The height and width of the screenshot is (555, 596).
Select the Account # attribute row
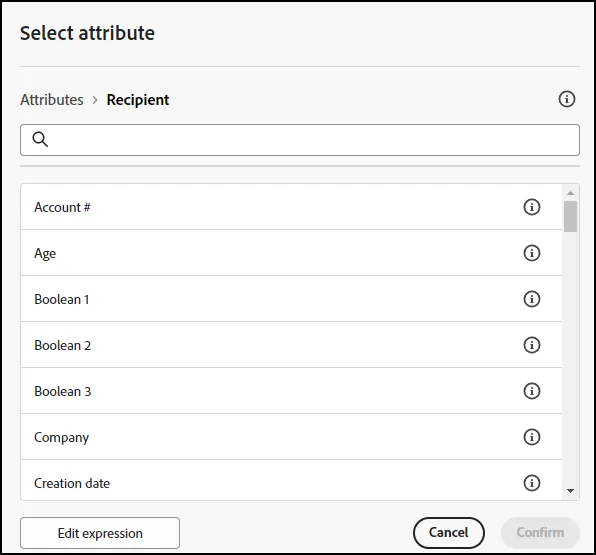291,207
